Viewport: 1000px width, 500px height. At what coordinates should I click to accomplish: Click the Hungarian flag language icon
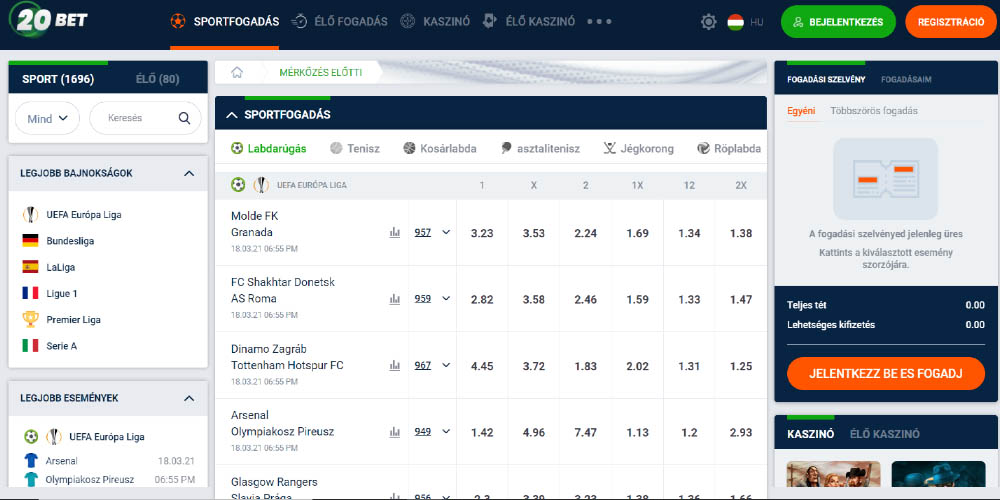(x=735, y=22)
